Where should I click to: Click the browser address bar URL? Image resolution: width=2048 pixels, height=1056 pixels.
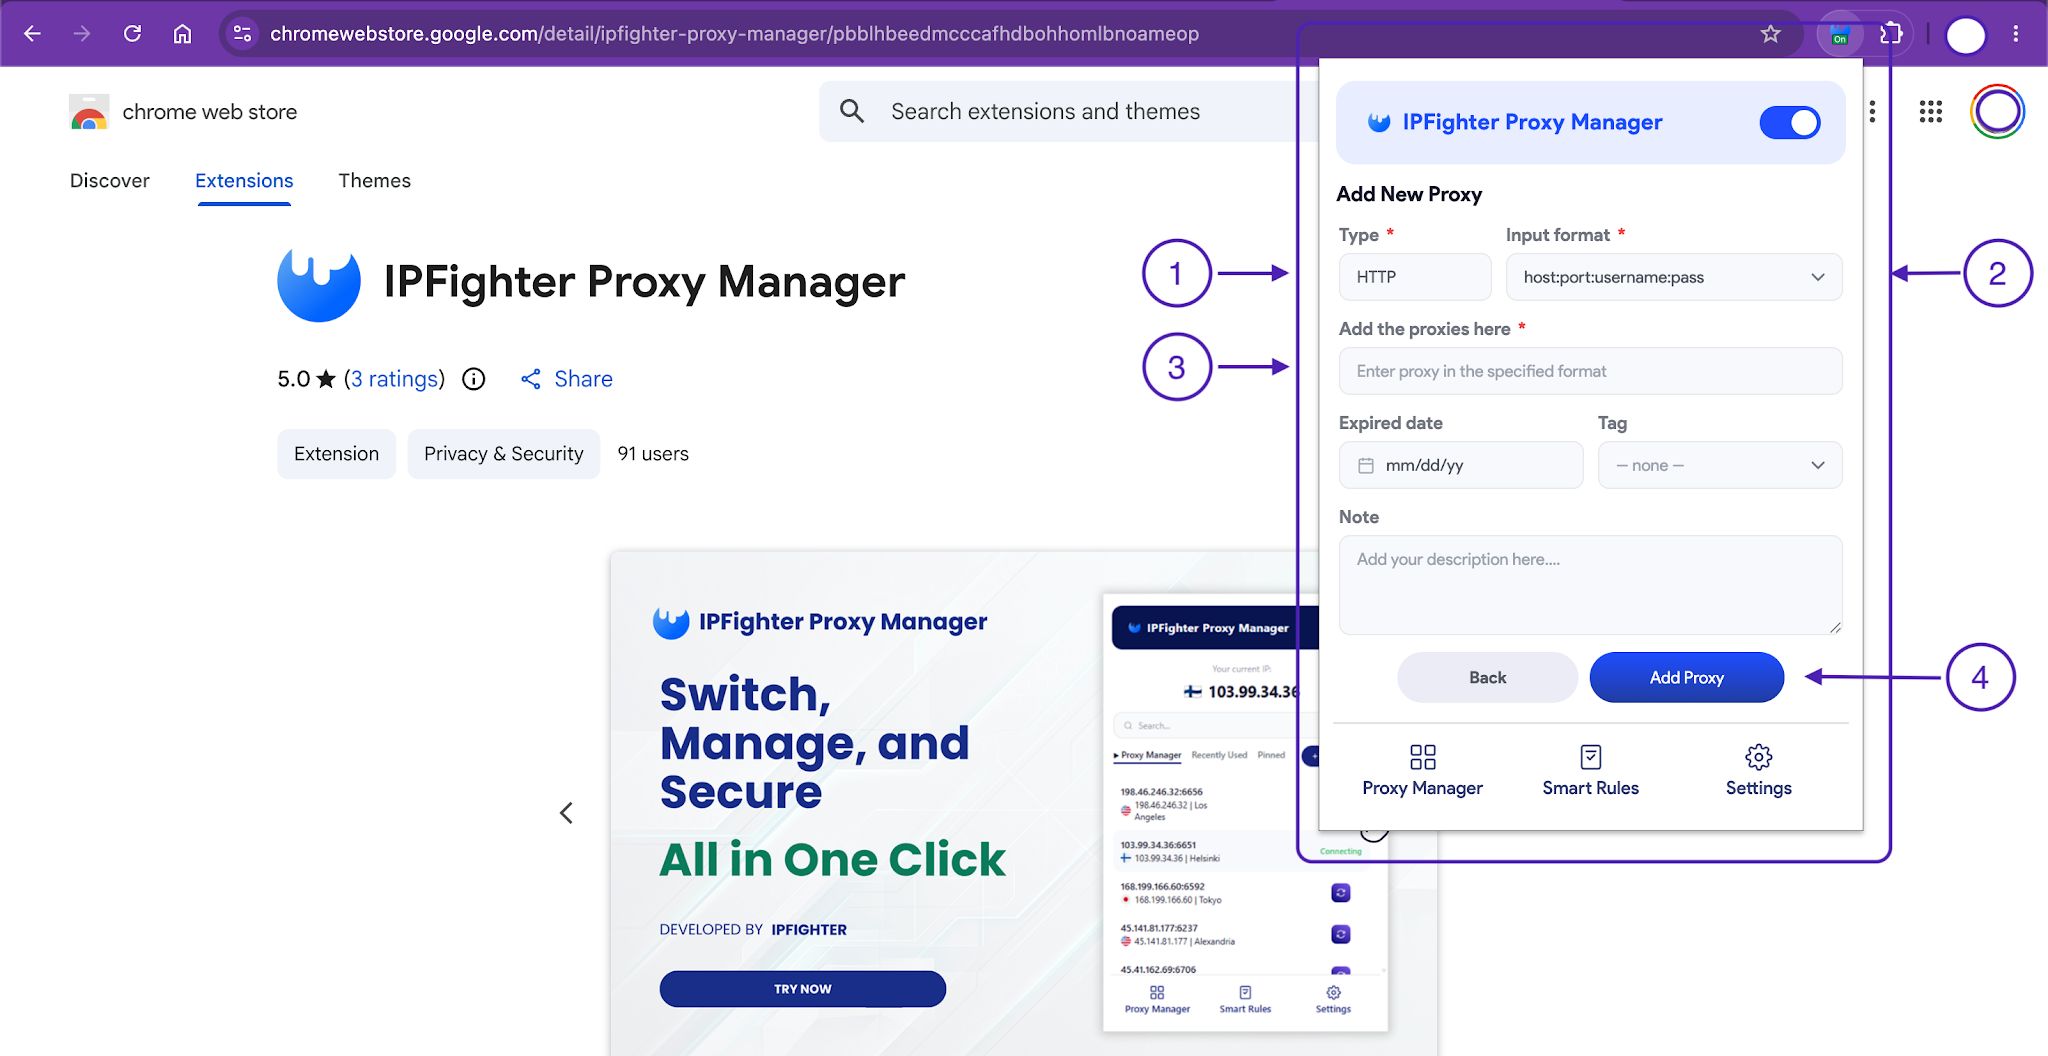click(734, 33)
